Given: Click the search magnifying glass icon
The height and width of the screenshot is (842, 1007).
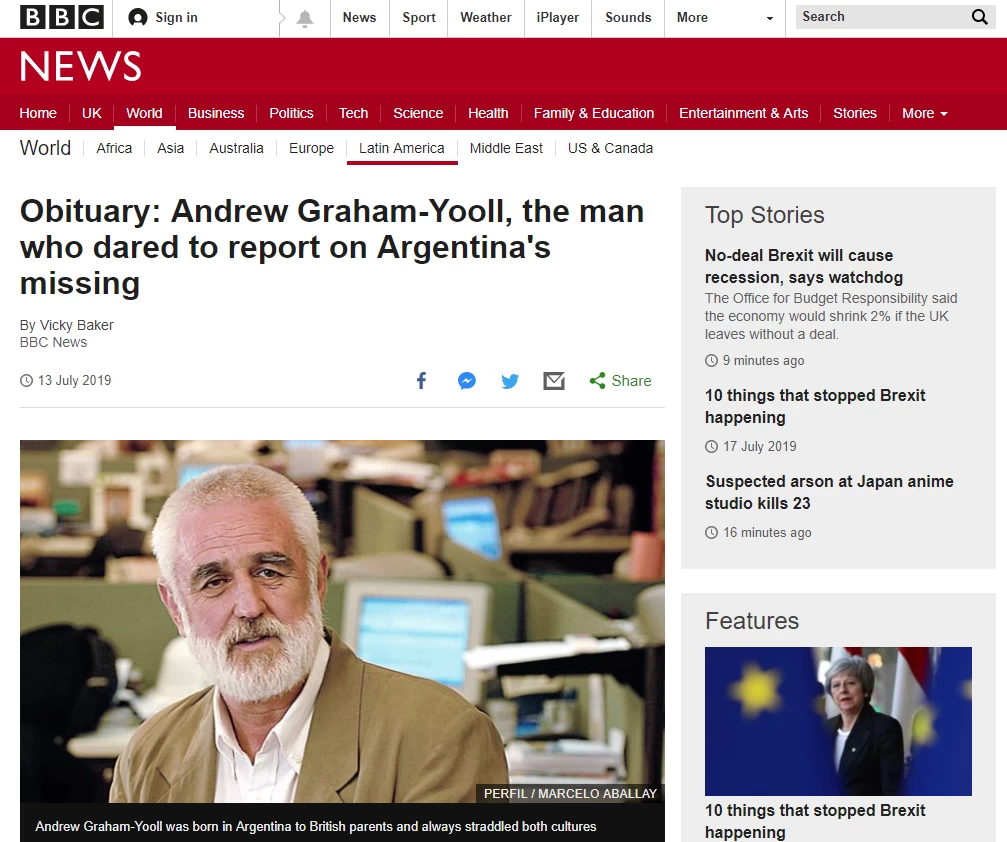Looking at the screenshot, I should [x=979, y=17].
